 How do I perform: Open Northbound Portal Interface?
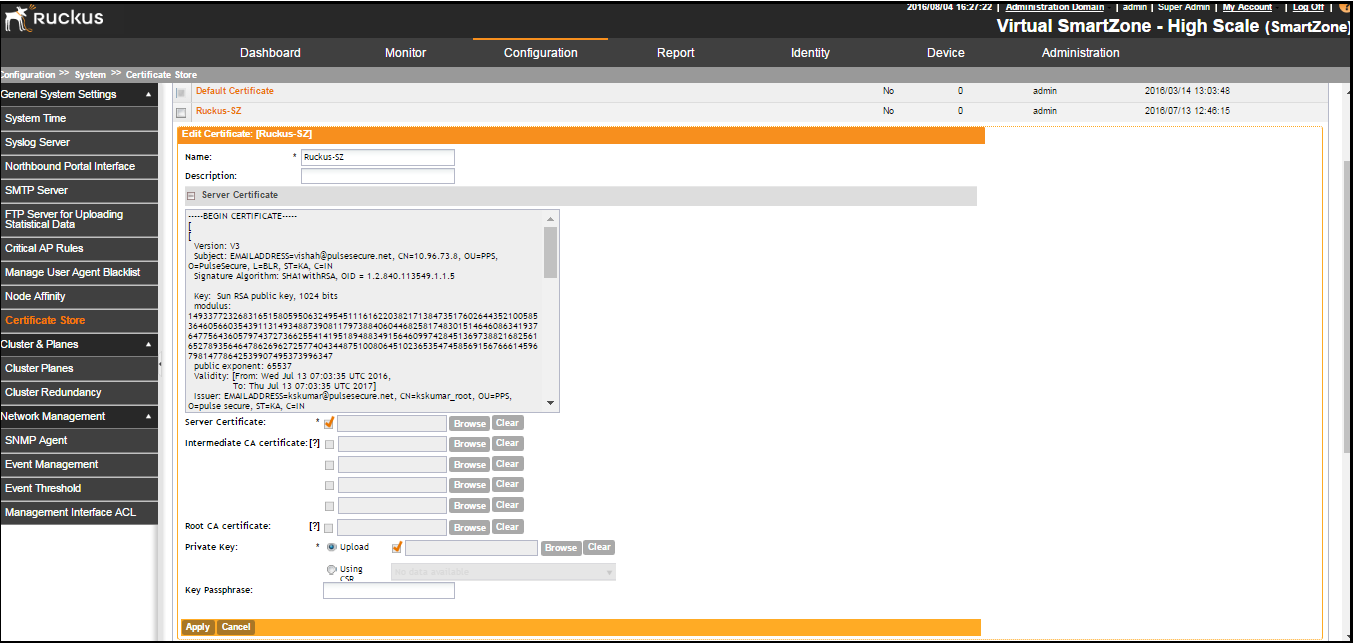pyautogui.click(x=79, y=166)
